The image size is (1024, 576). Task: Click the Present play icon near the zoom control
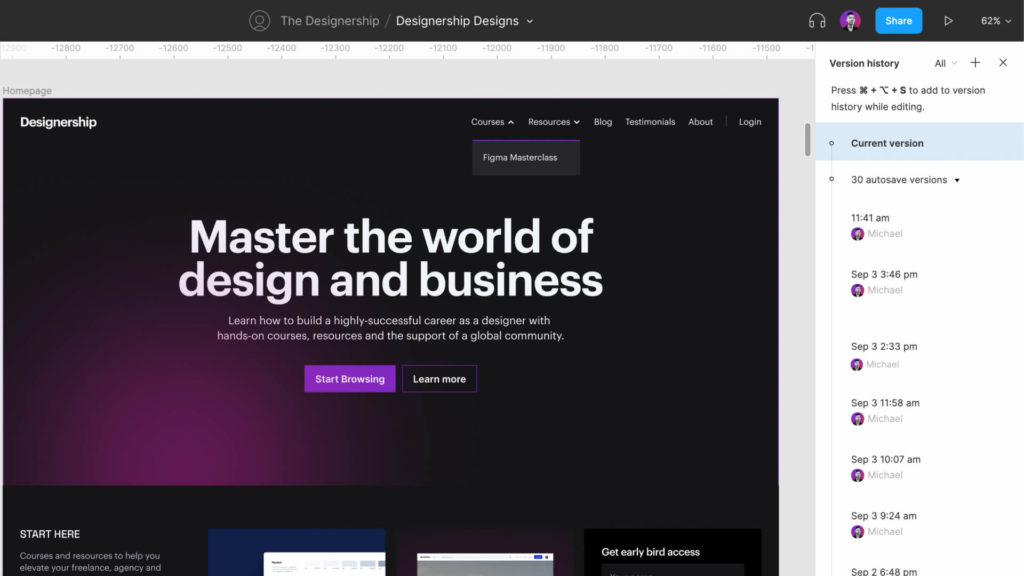click(948, 20)
